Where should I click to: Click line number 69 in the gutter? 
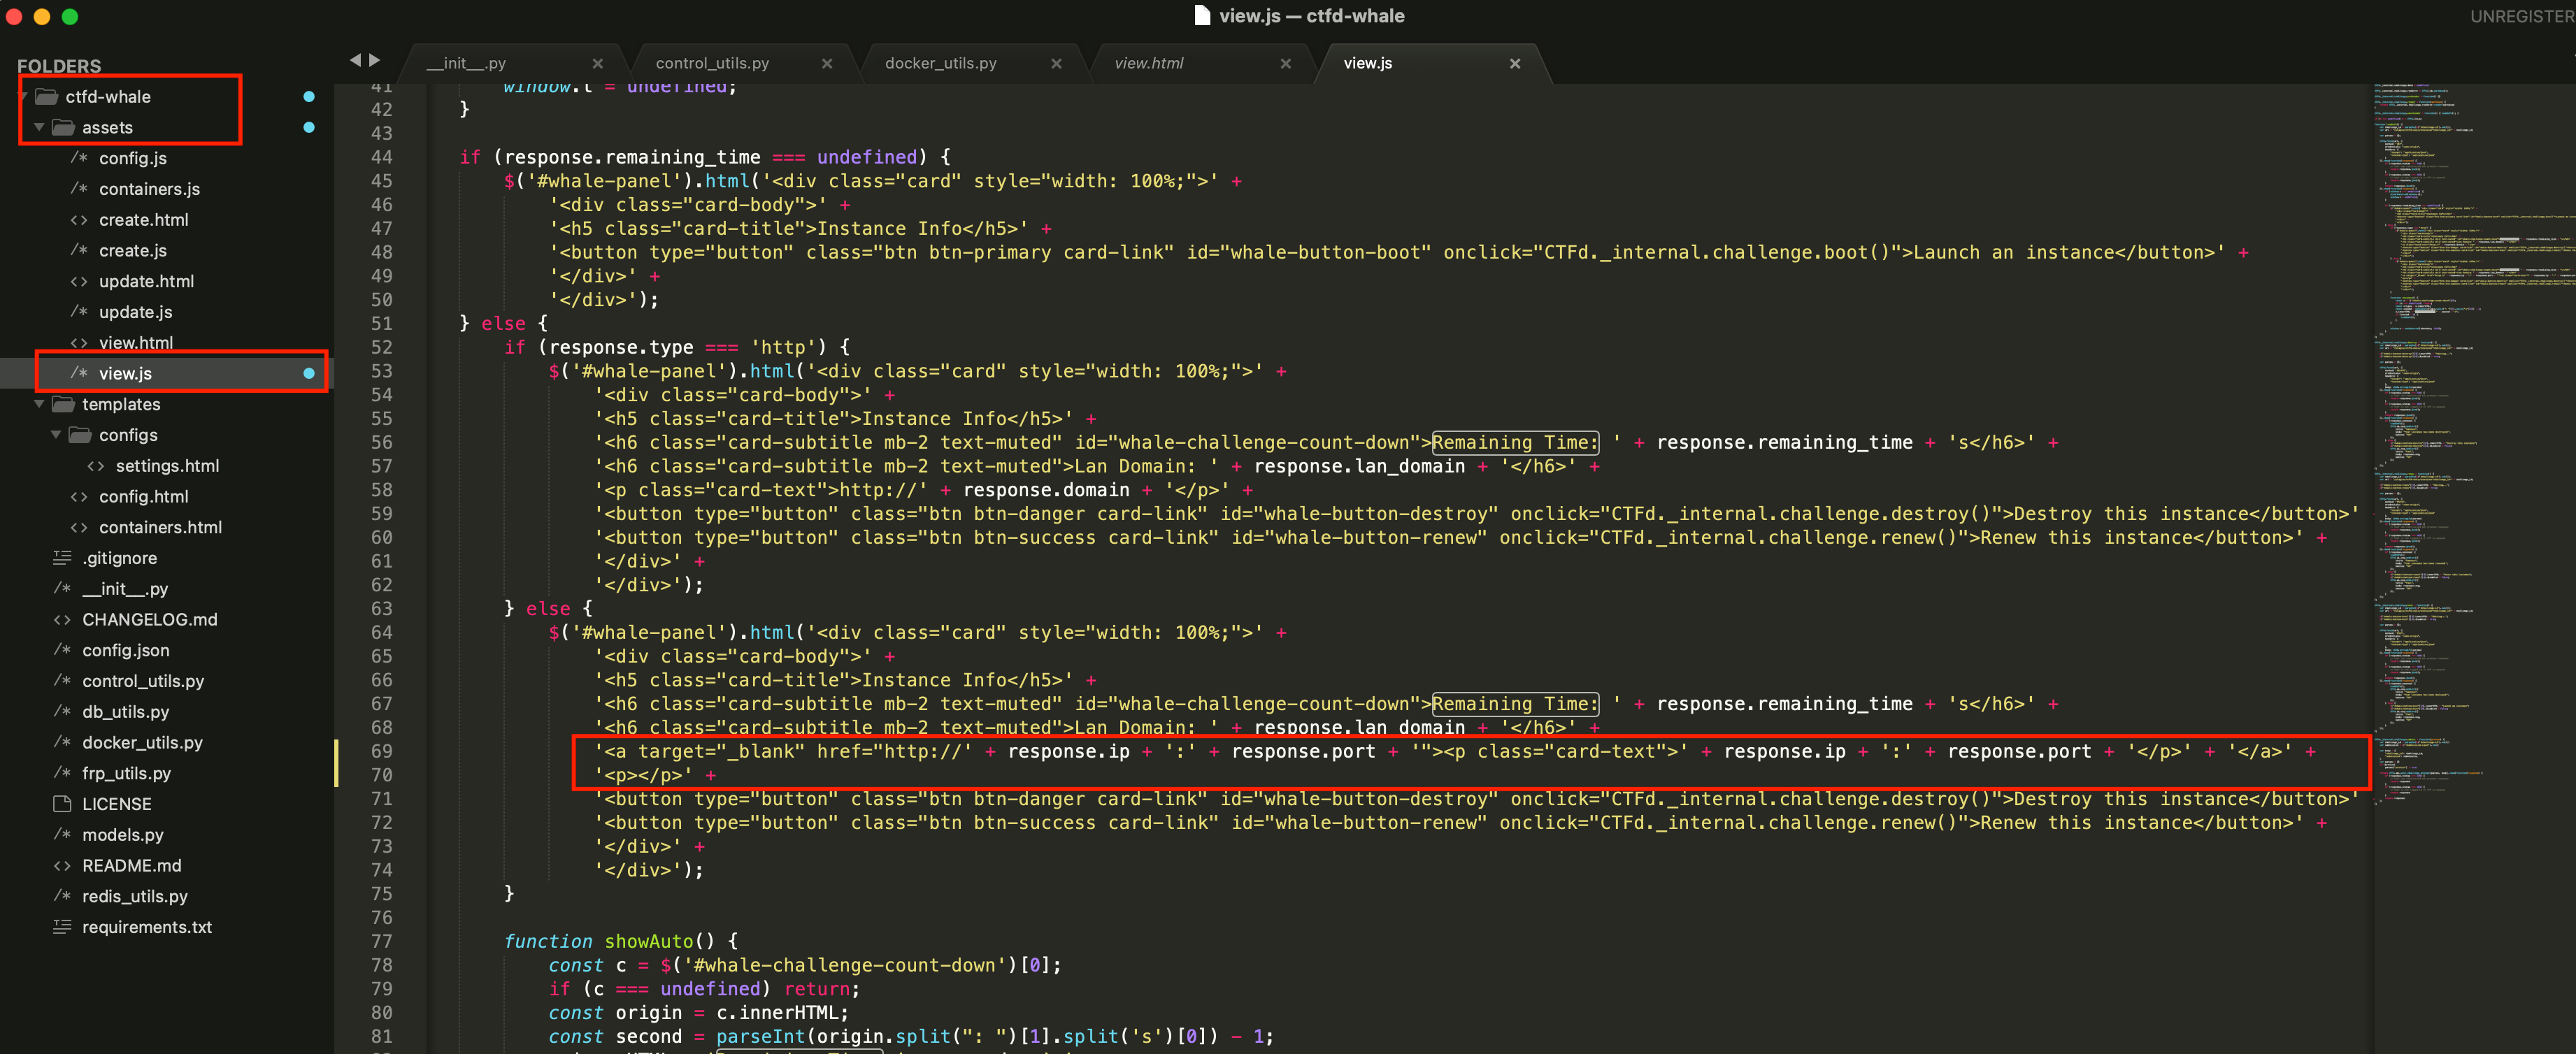tap(381, 751)
